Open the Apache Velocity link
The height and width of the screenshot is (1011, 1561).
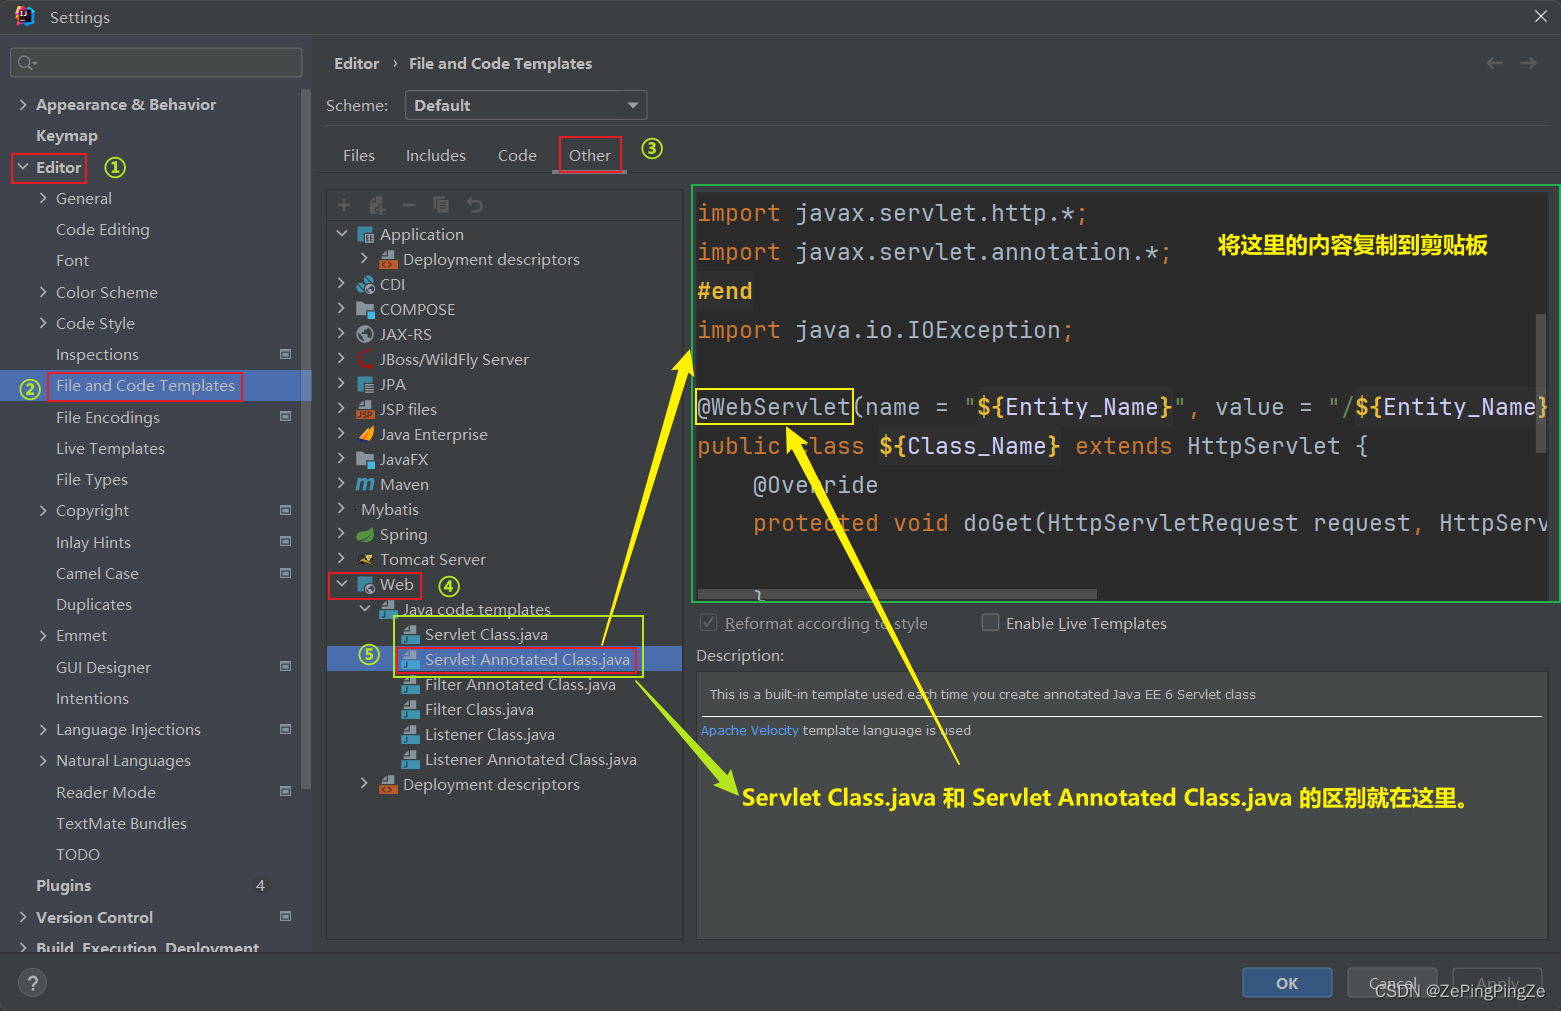[749, 731]
